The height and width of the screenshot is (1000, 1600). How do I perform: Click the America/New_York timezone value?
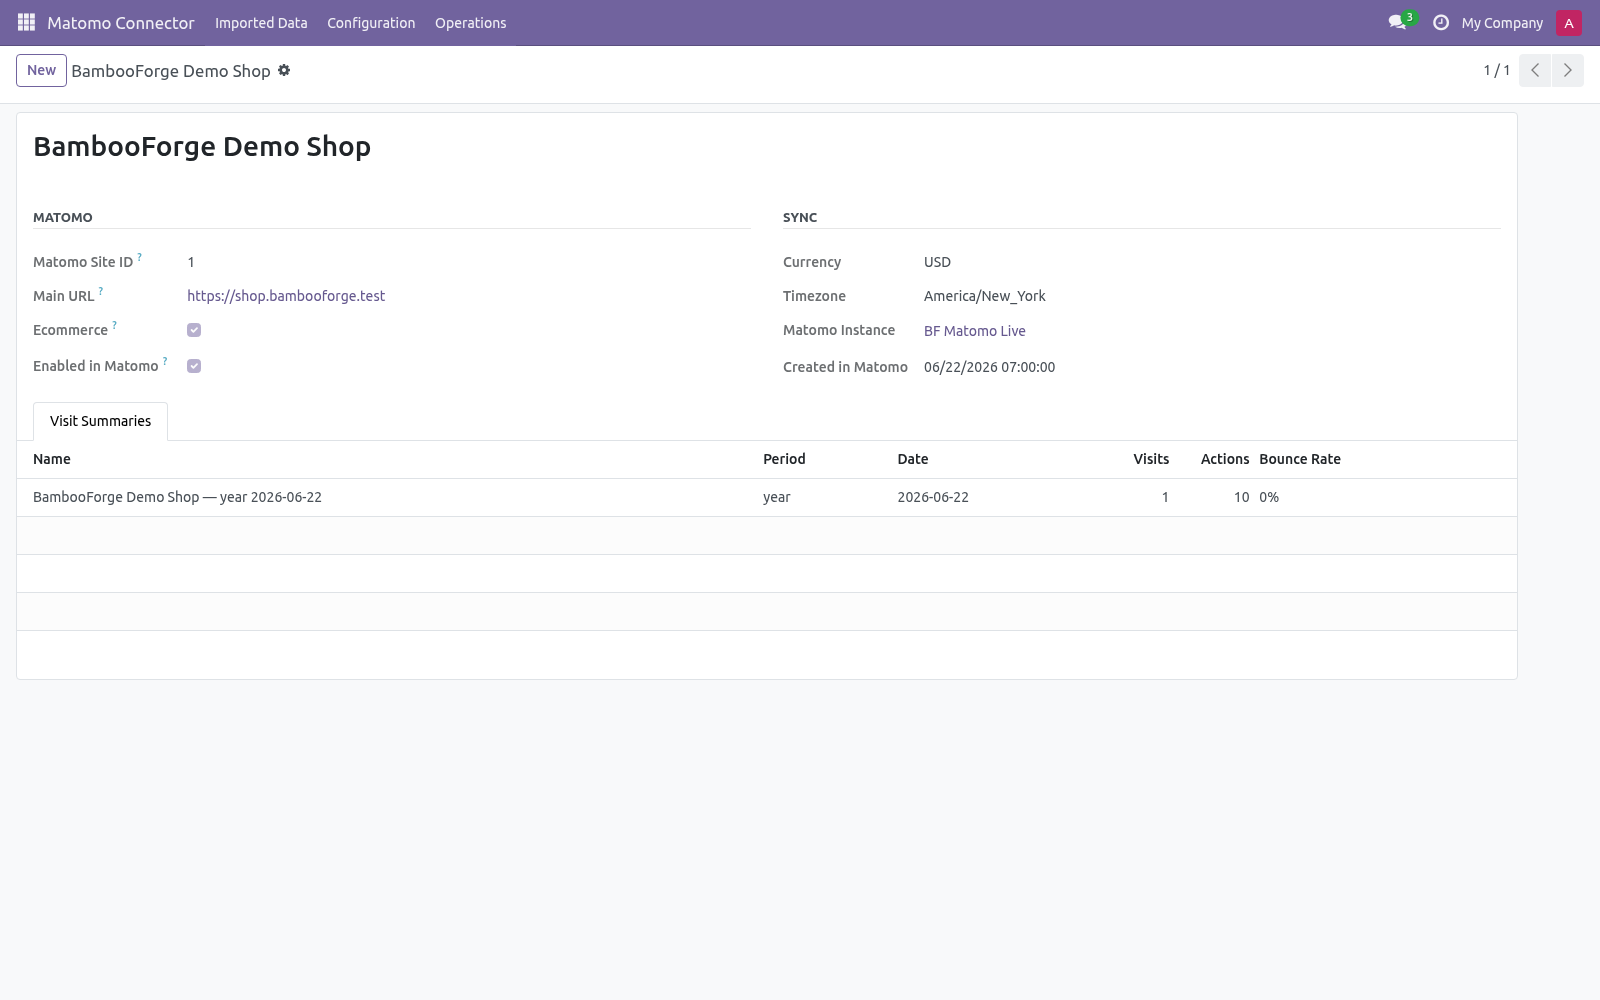(985, 296)
